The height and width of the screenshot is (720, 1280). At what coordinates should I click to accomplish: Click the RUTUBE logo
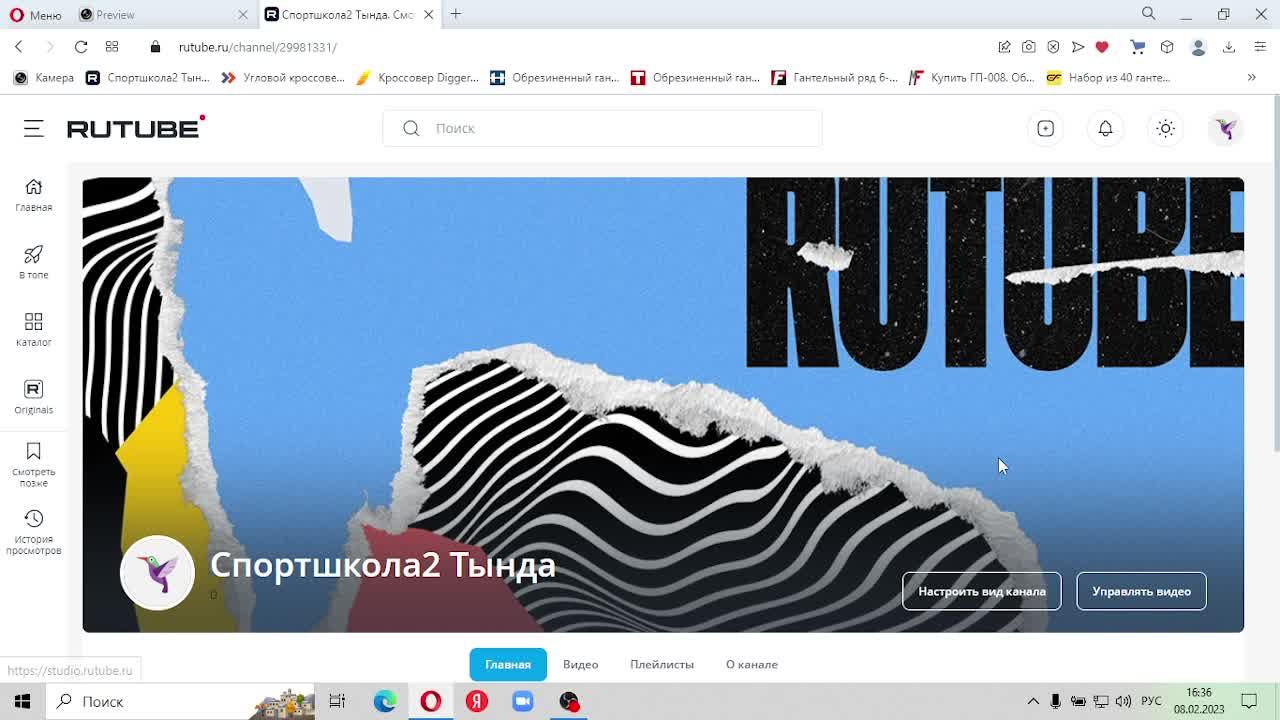click(136, 127)
